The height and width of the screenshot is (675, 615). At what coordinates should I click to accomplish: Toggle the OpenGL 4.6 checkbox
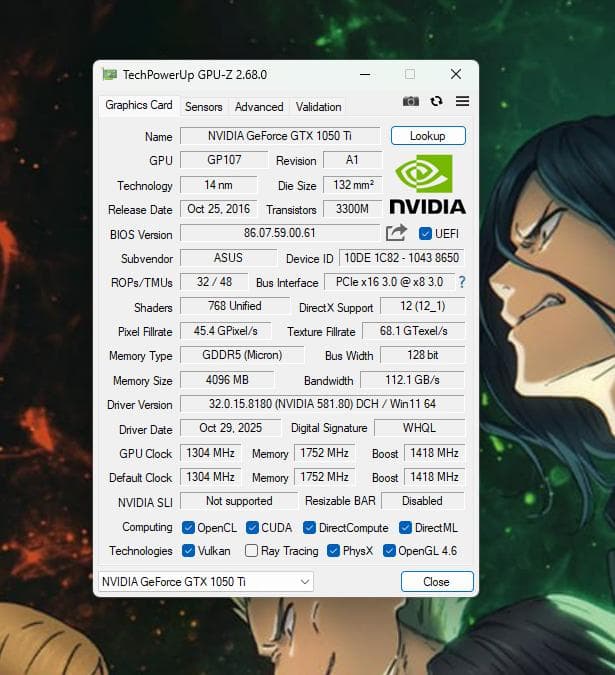(x=389, y=551)
